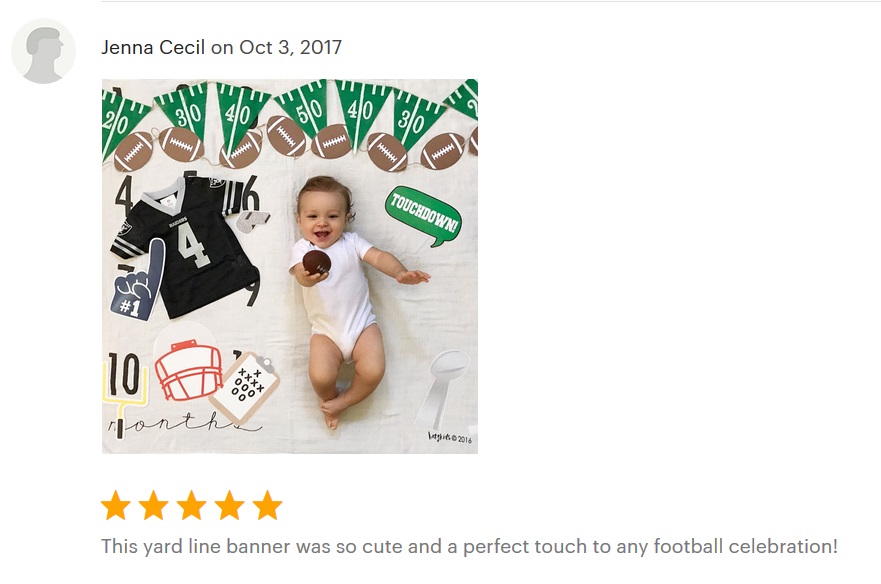This screenshot has width=881, height=584.
Task: Click the gray default profile avatar
Action: (x=43, y=51)
